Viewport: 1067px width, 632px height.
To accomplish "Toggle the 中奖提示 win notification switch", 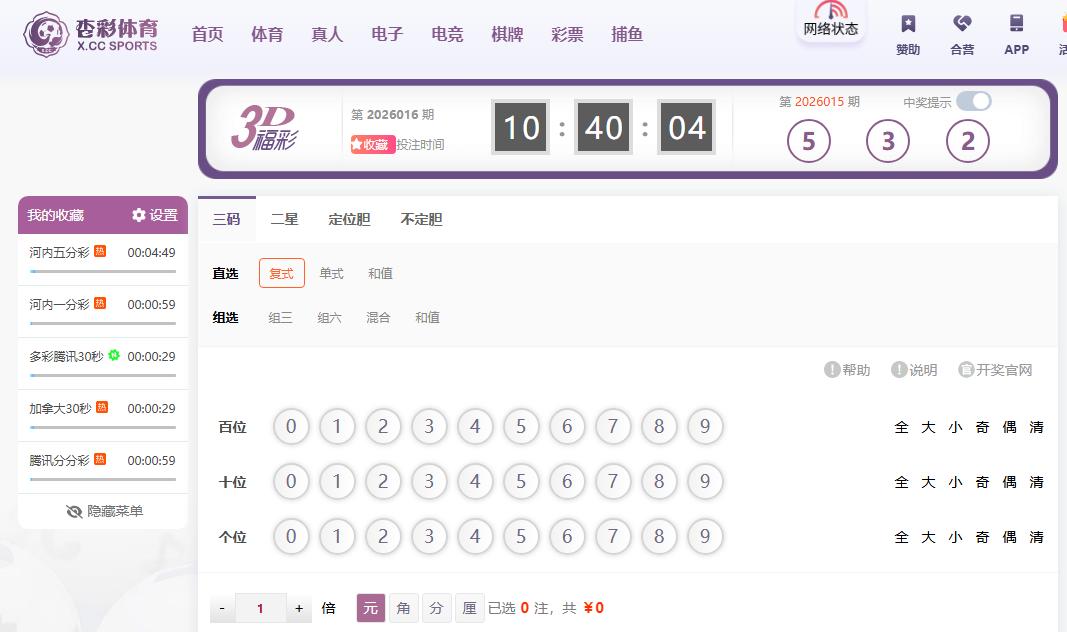I will (x=973, y=101).
